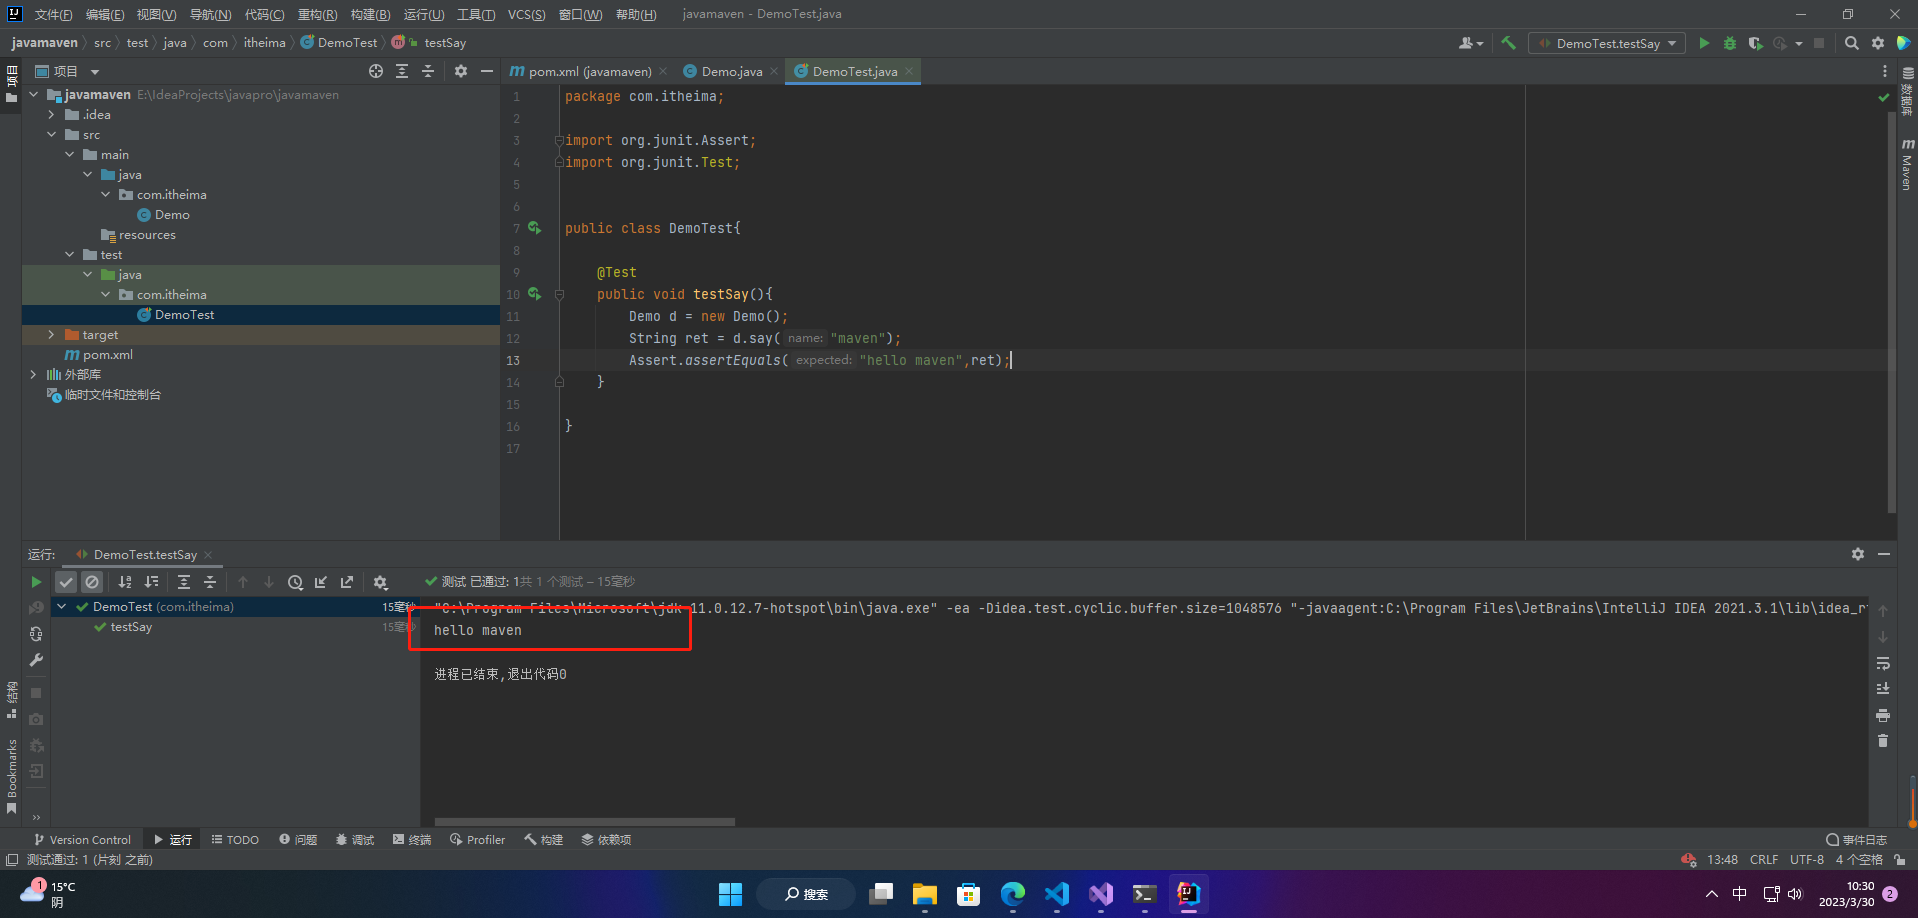Click the run gutter icon beside class DemoTest
Image resolution: width=1918 pixels, height=918 pixels.
pyautogui.click(x=535, y=228)
